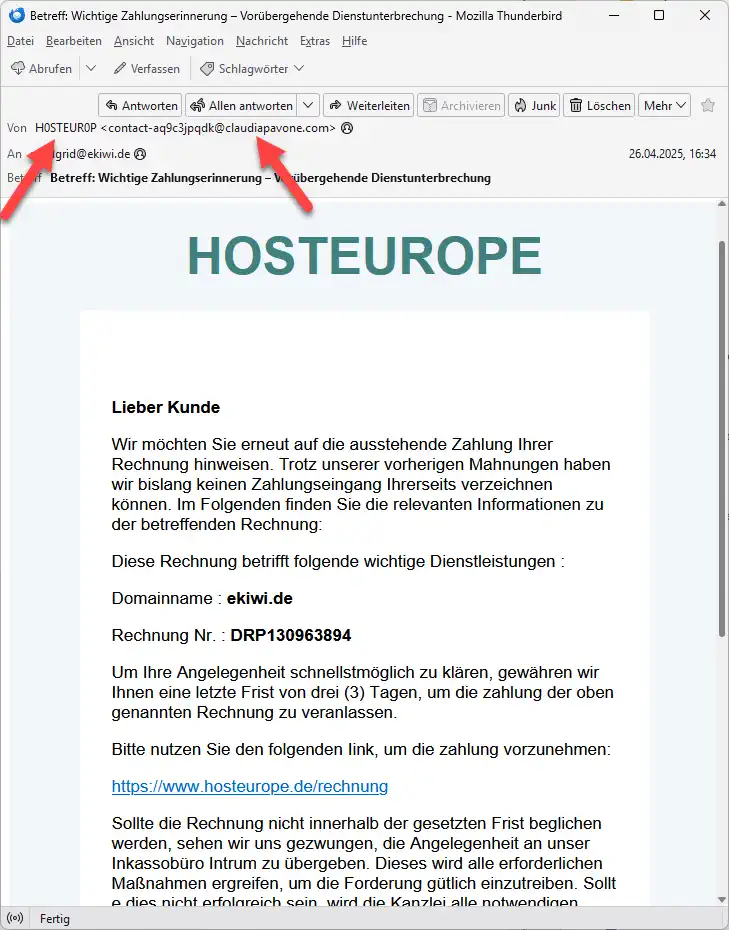Viewport: 729px width, 930px height.
Task: Open the Extras menu
Action: click(x=314, y=41)
